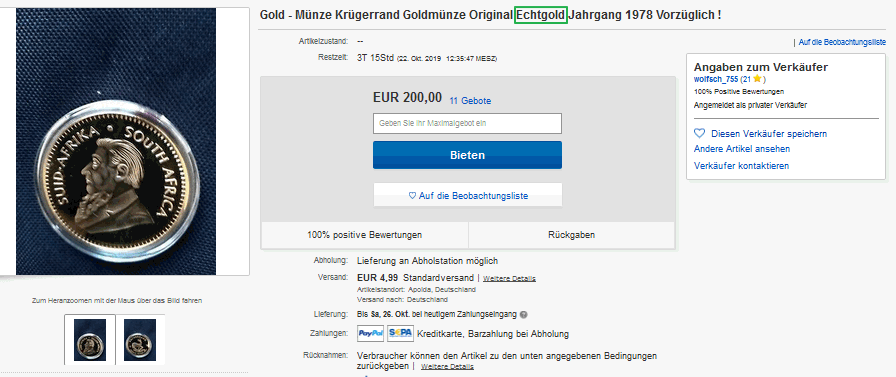Open the 11 Gebote bid history link
This screenshot has height=377, width=896.
[470, 101]
